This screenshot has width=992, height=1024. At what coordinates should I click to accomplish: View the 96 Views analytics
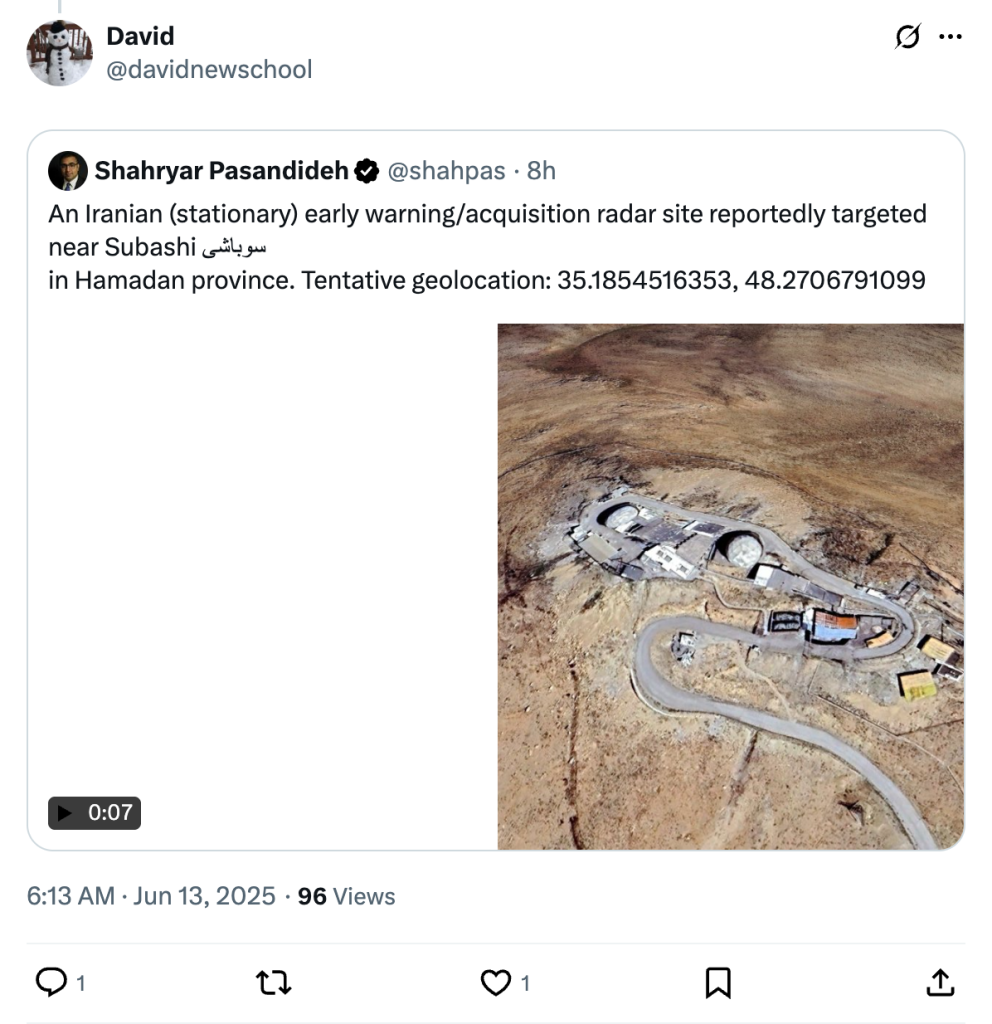point(346,896)
